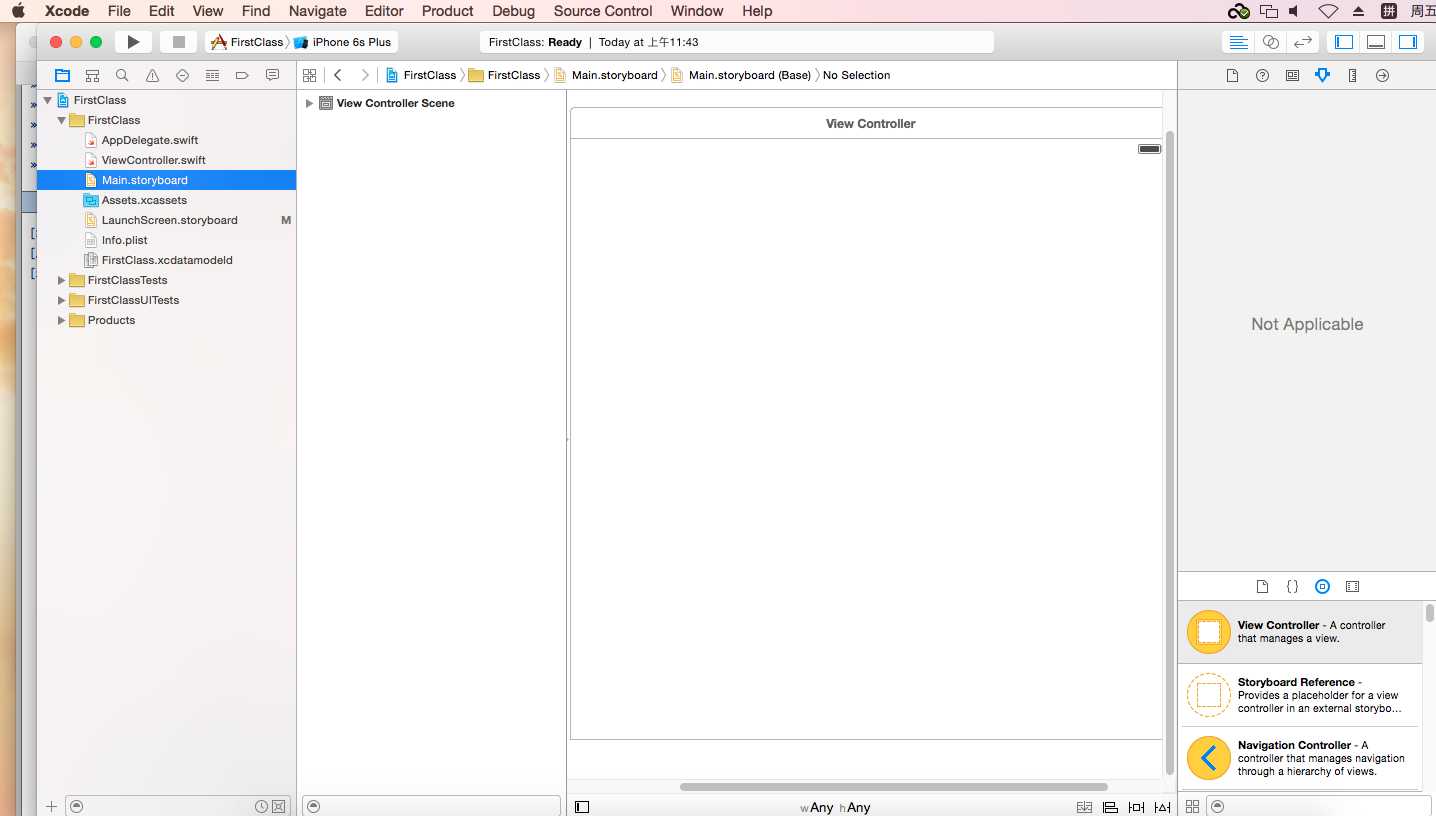
Task: Open the Source Control menu
Action: pos(603,11)
